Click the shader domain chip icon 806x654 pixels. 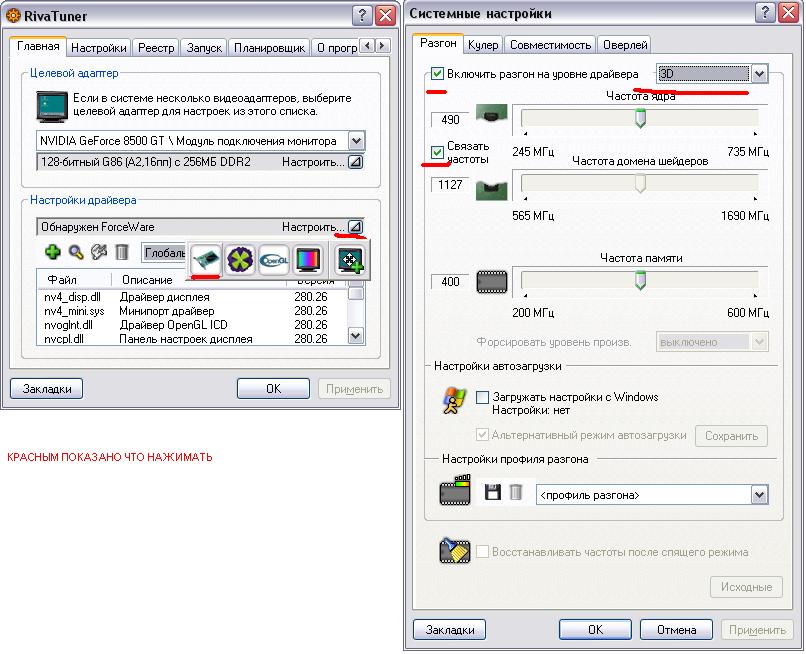click(491, 190)
